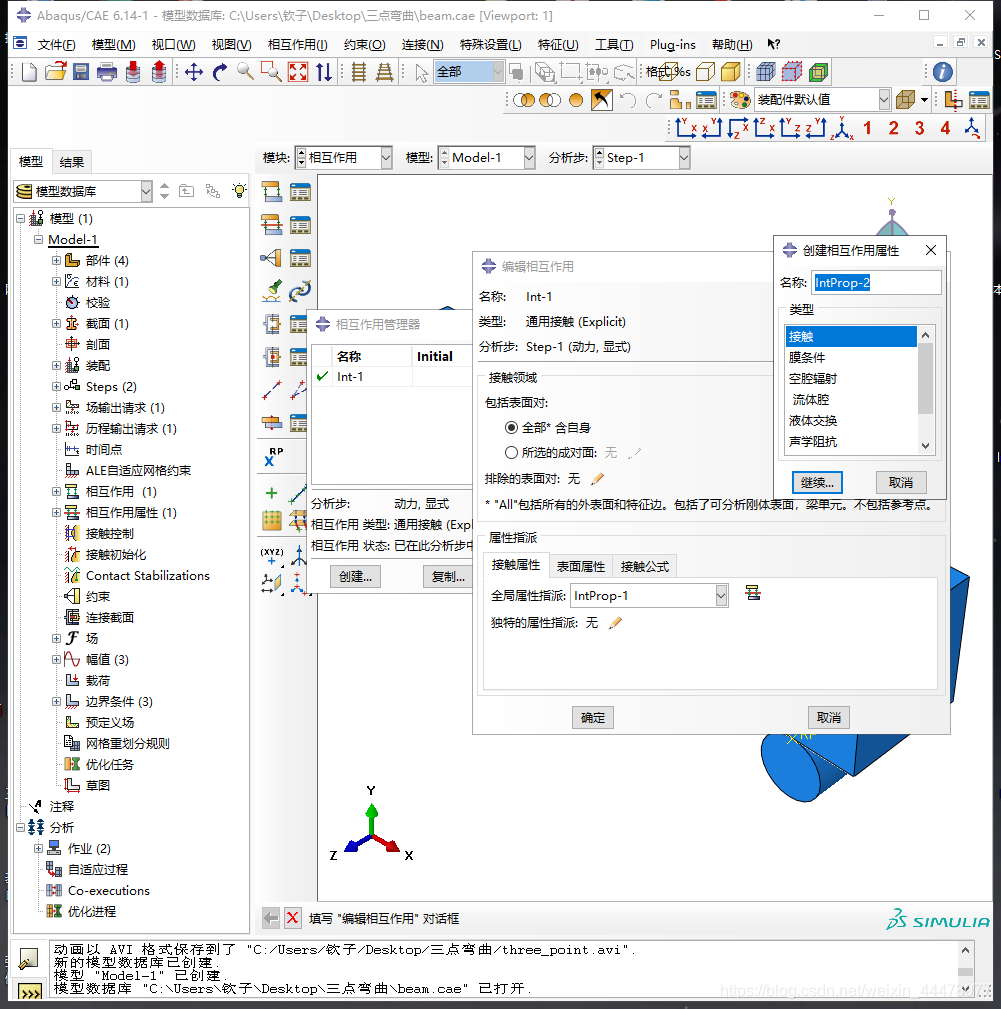Apply view number 1

click(x=867, y=128)
